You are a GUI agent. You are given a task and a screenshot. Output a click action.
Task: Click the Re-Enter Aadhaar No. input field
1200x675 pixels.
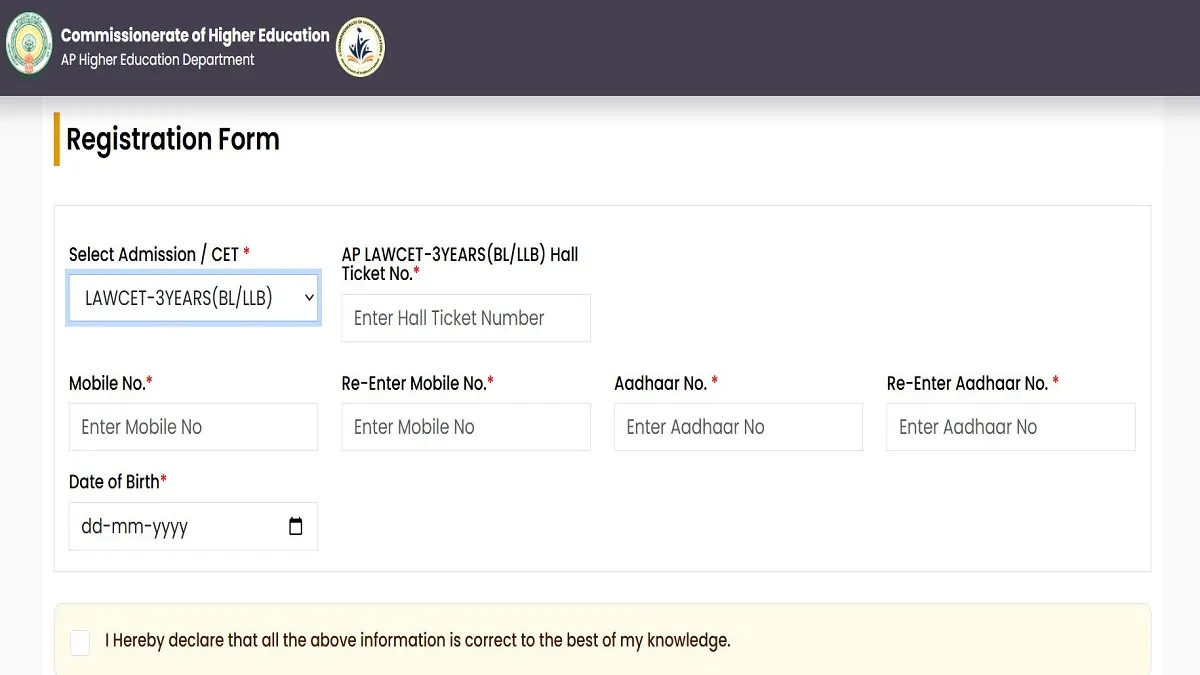pyautogui.click(x=1011, y=427)
